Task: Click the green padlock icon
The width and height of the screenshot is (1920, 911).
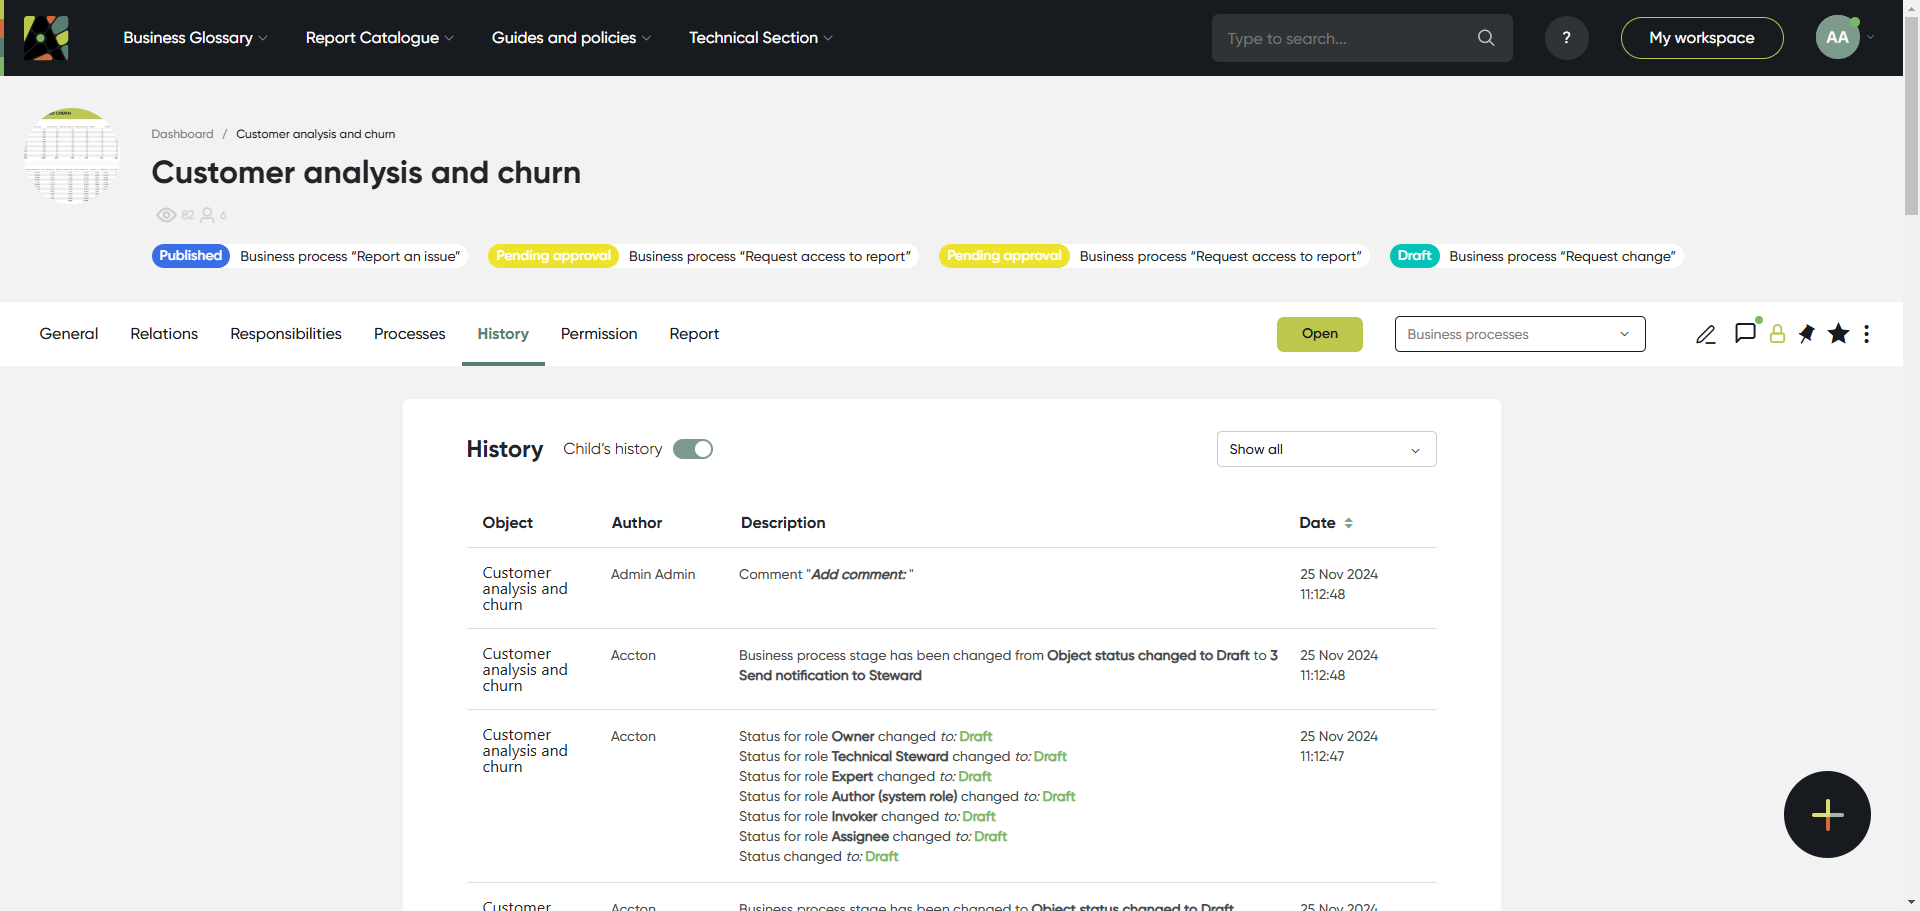Action: [1777, 334]
